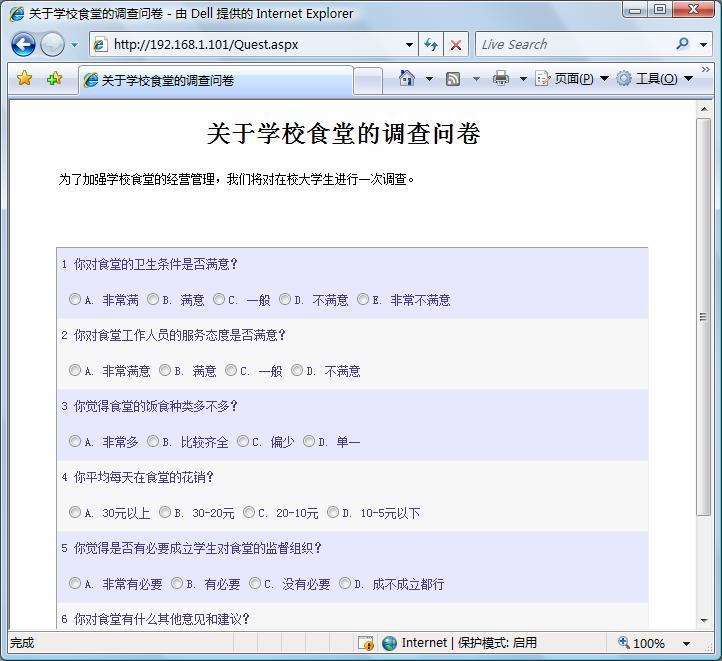This screenshot has width=722, height=661.
Task: Select question 1 option B 满意
Action: [153, 300]
